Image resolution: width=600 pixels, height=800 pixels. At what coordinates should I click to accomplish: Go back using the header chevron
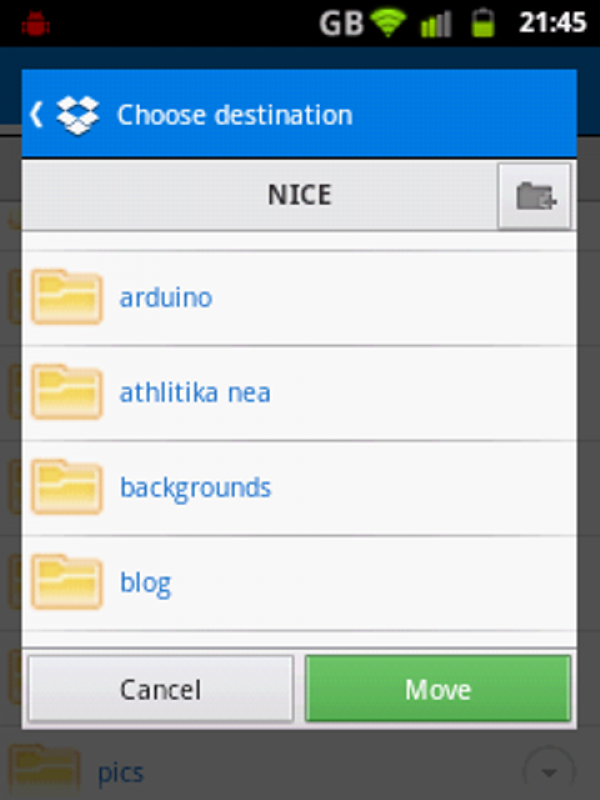36,114
